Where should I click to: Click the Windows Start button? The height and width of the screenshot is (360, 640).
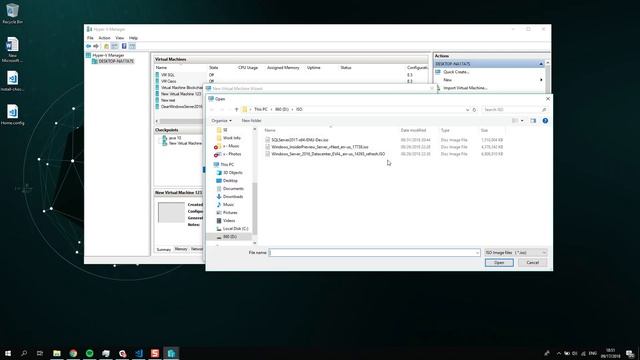[8, 353]
